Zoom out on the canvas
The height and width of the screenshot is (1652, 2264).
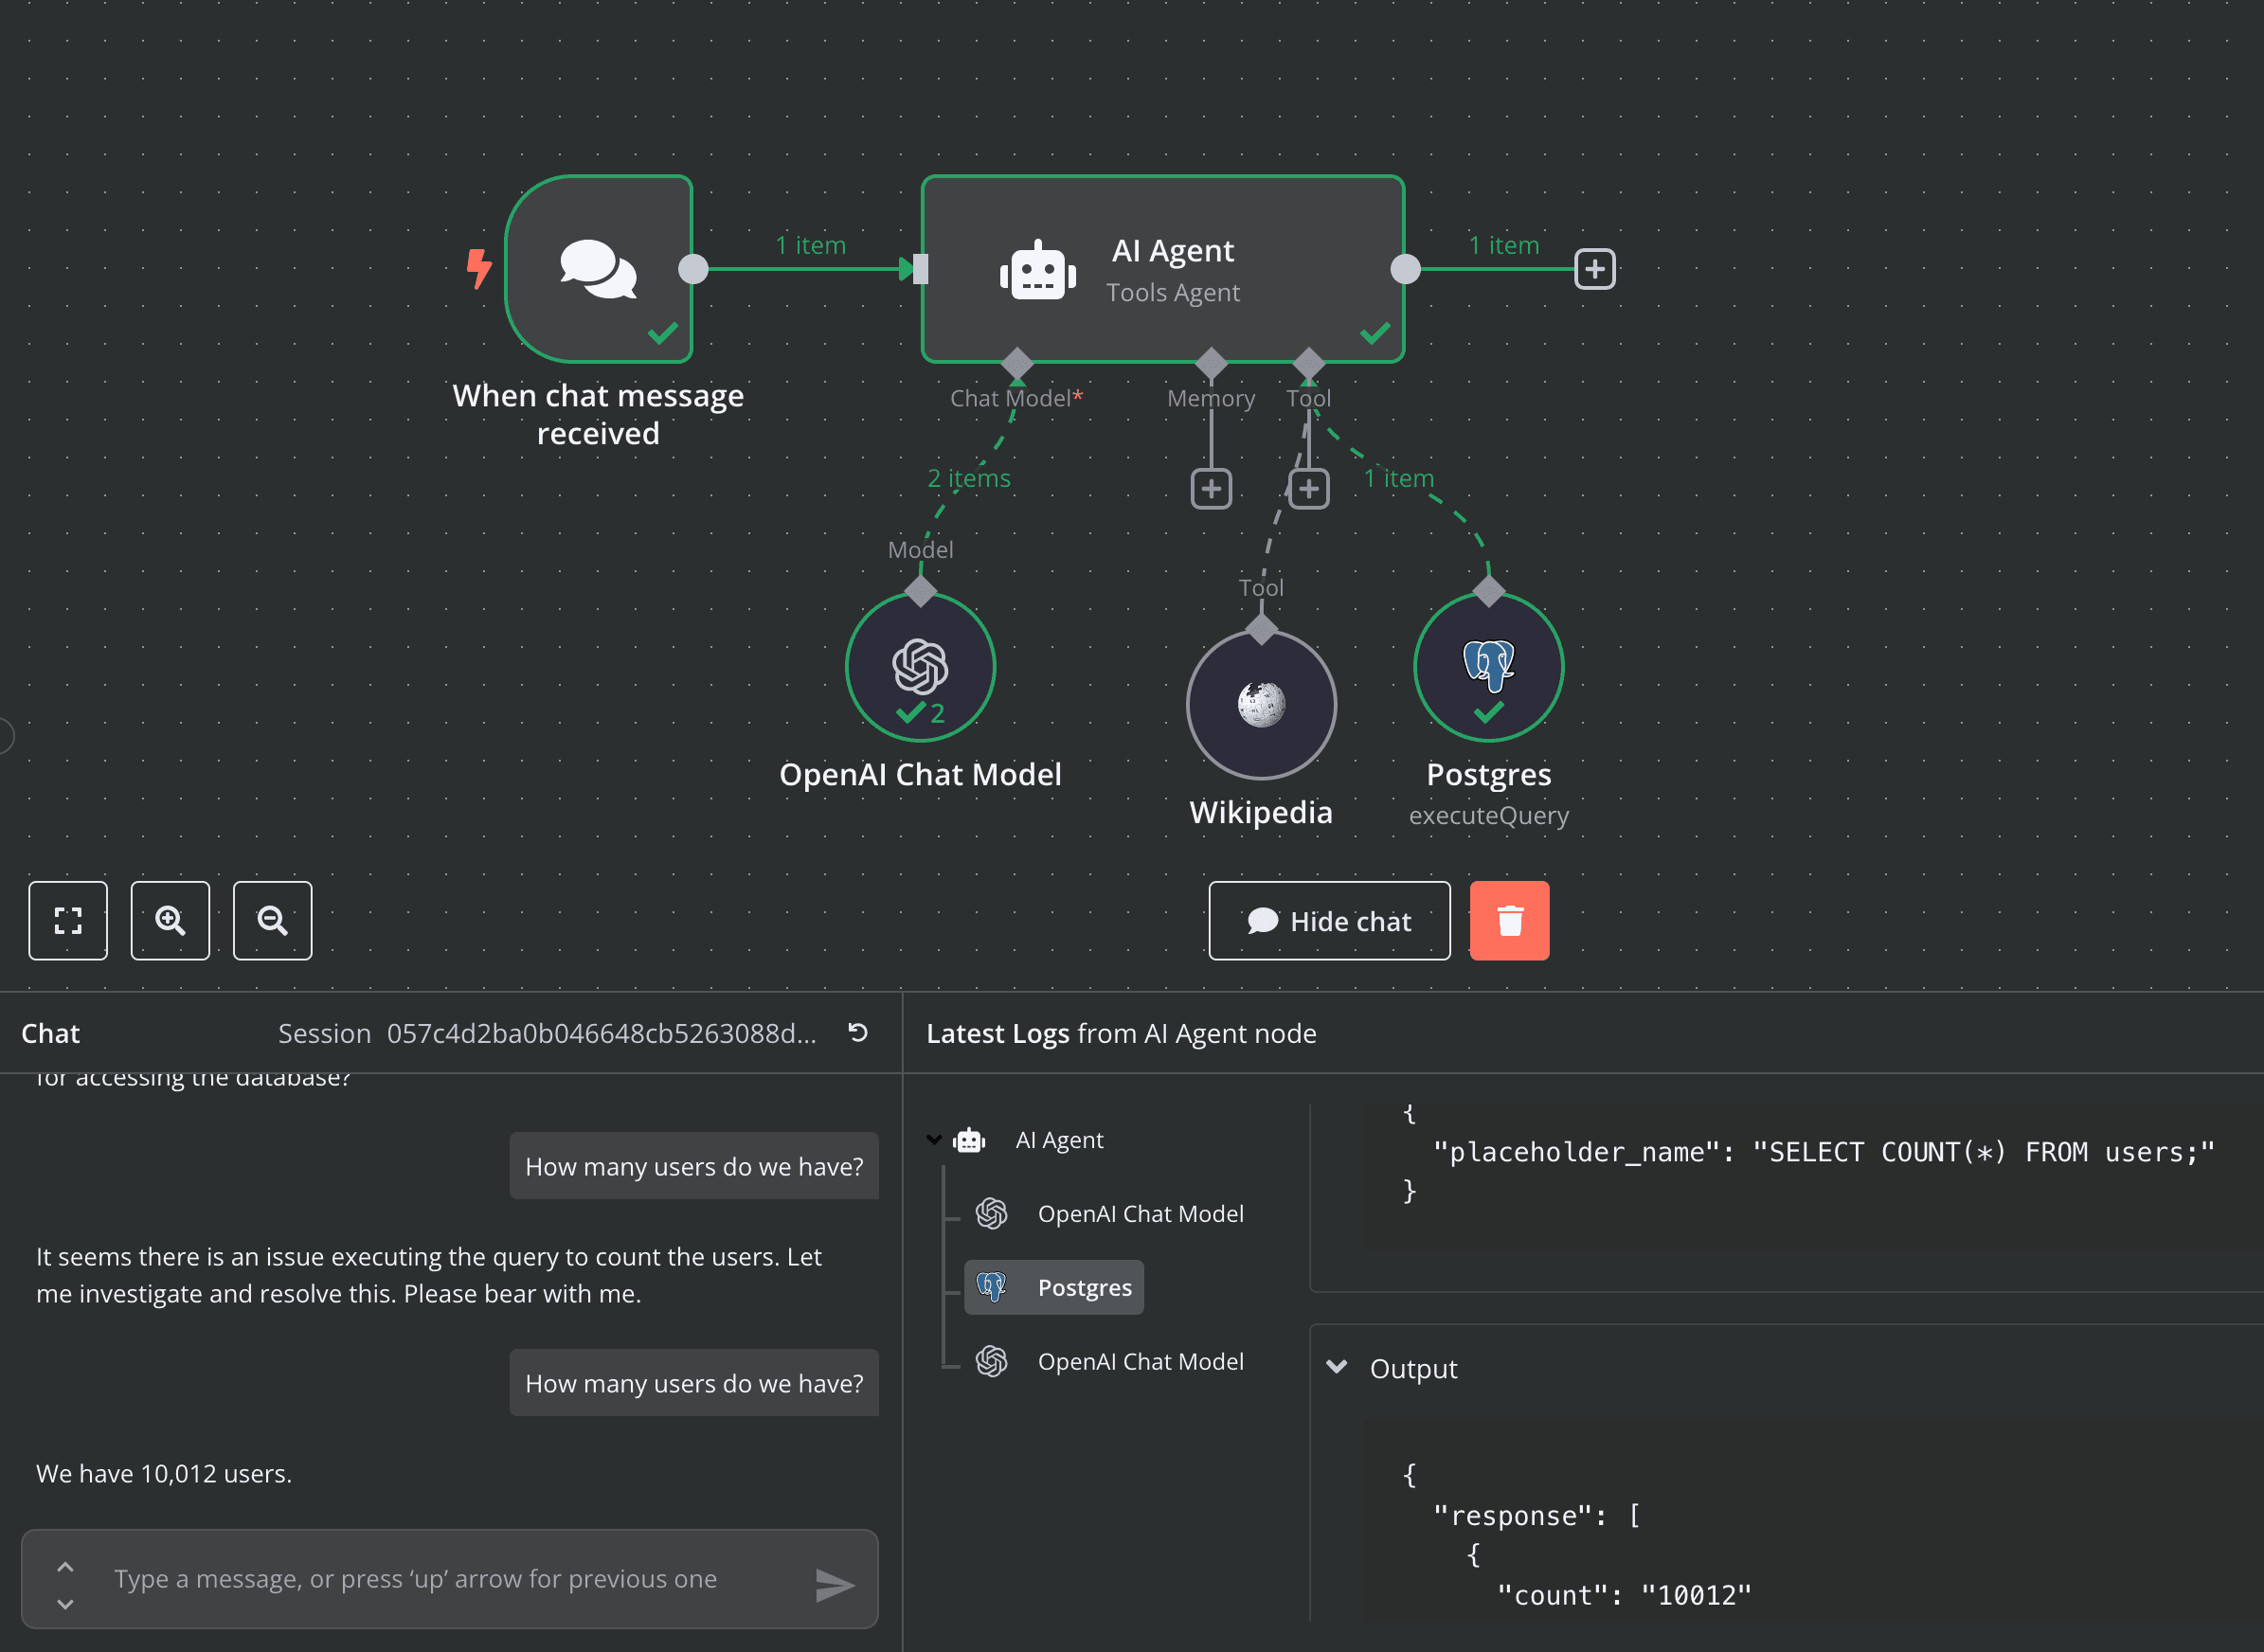[x=272, y=920]
